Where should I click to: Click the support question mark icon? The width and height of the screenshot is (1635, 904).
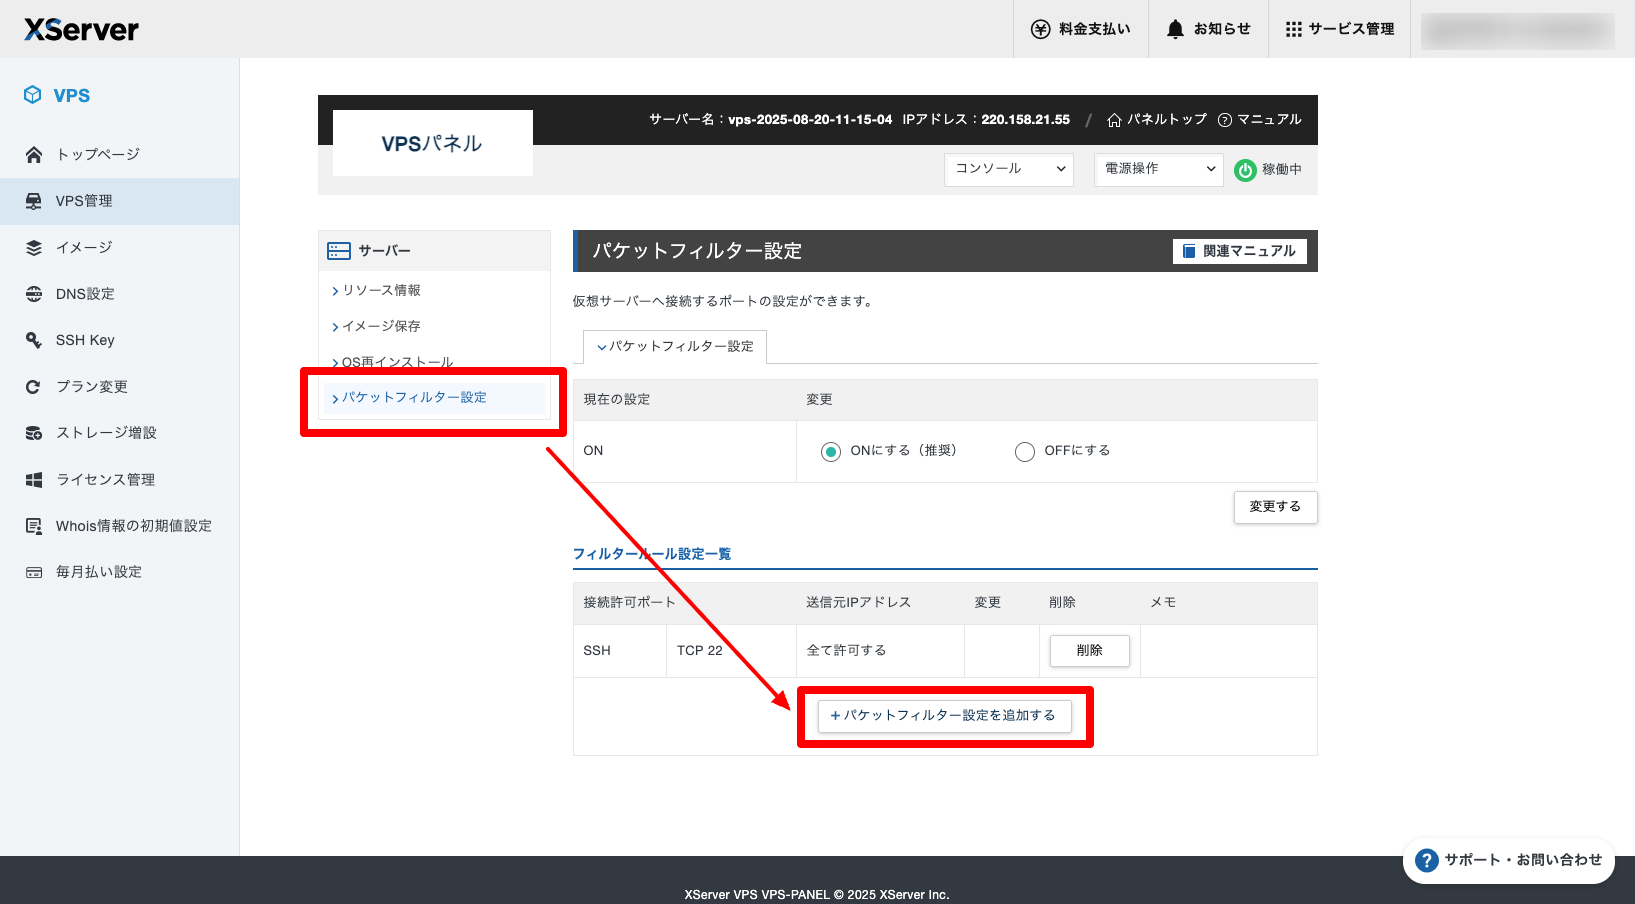(x=1427, y=860)
